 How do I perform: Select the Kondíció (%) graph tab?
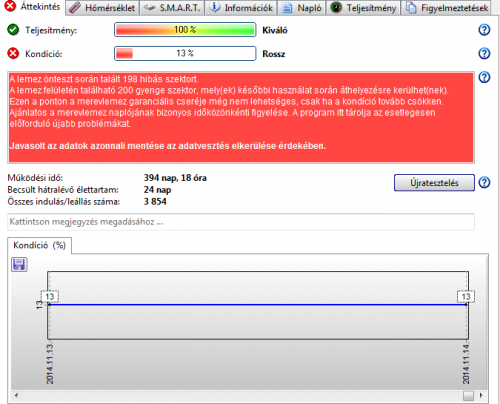click(39, 245)
